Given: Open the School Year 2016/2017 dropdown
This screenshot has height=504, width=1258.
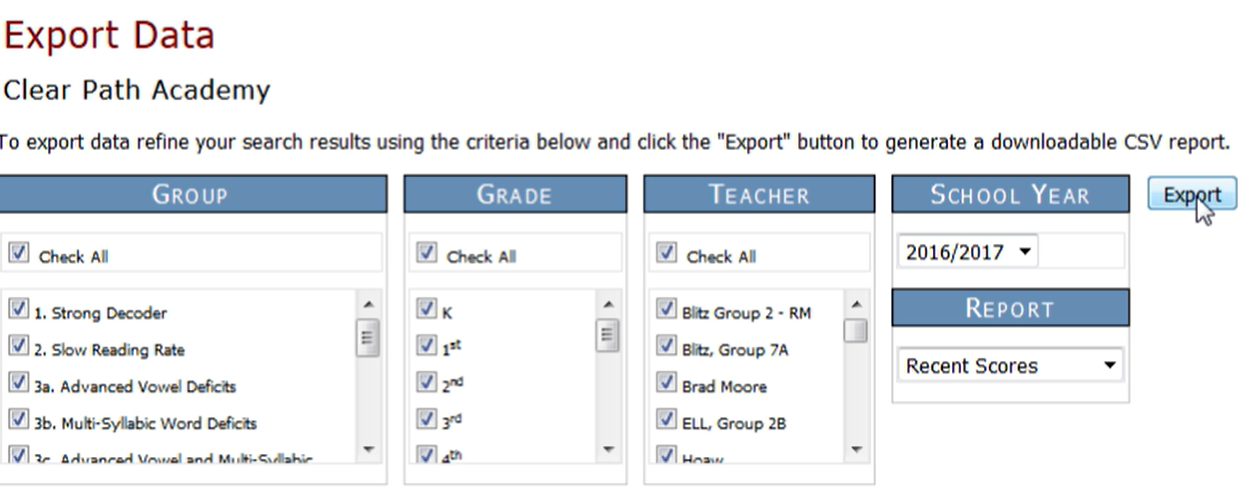Looking at the screenshot, I should [968, 252].
